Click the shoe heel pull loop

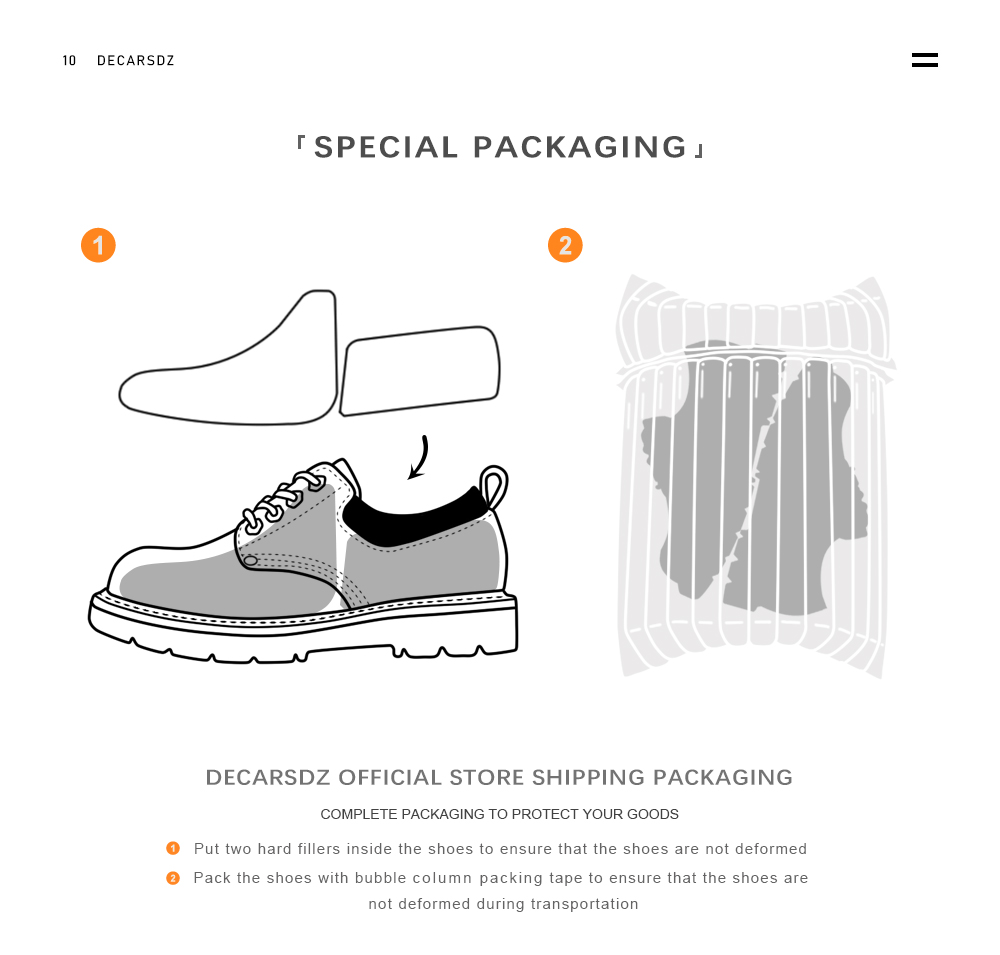point(493,486)
